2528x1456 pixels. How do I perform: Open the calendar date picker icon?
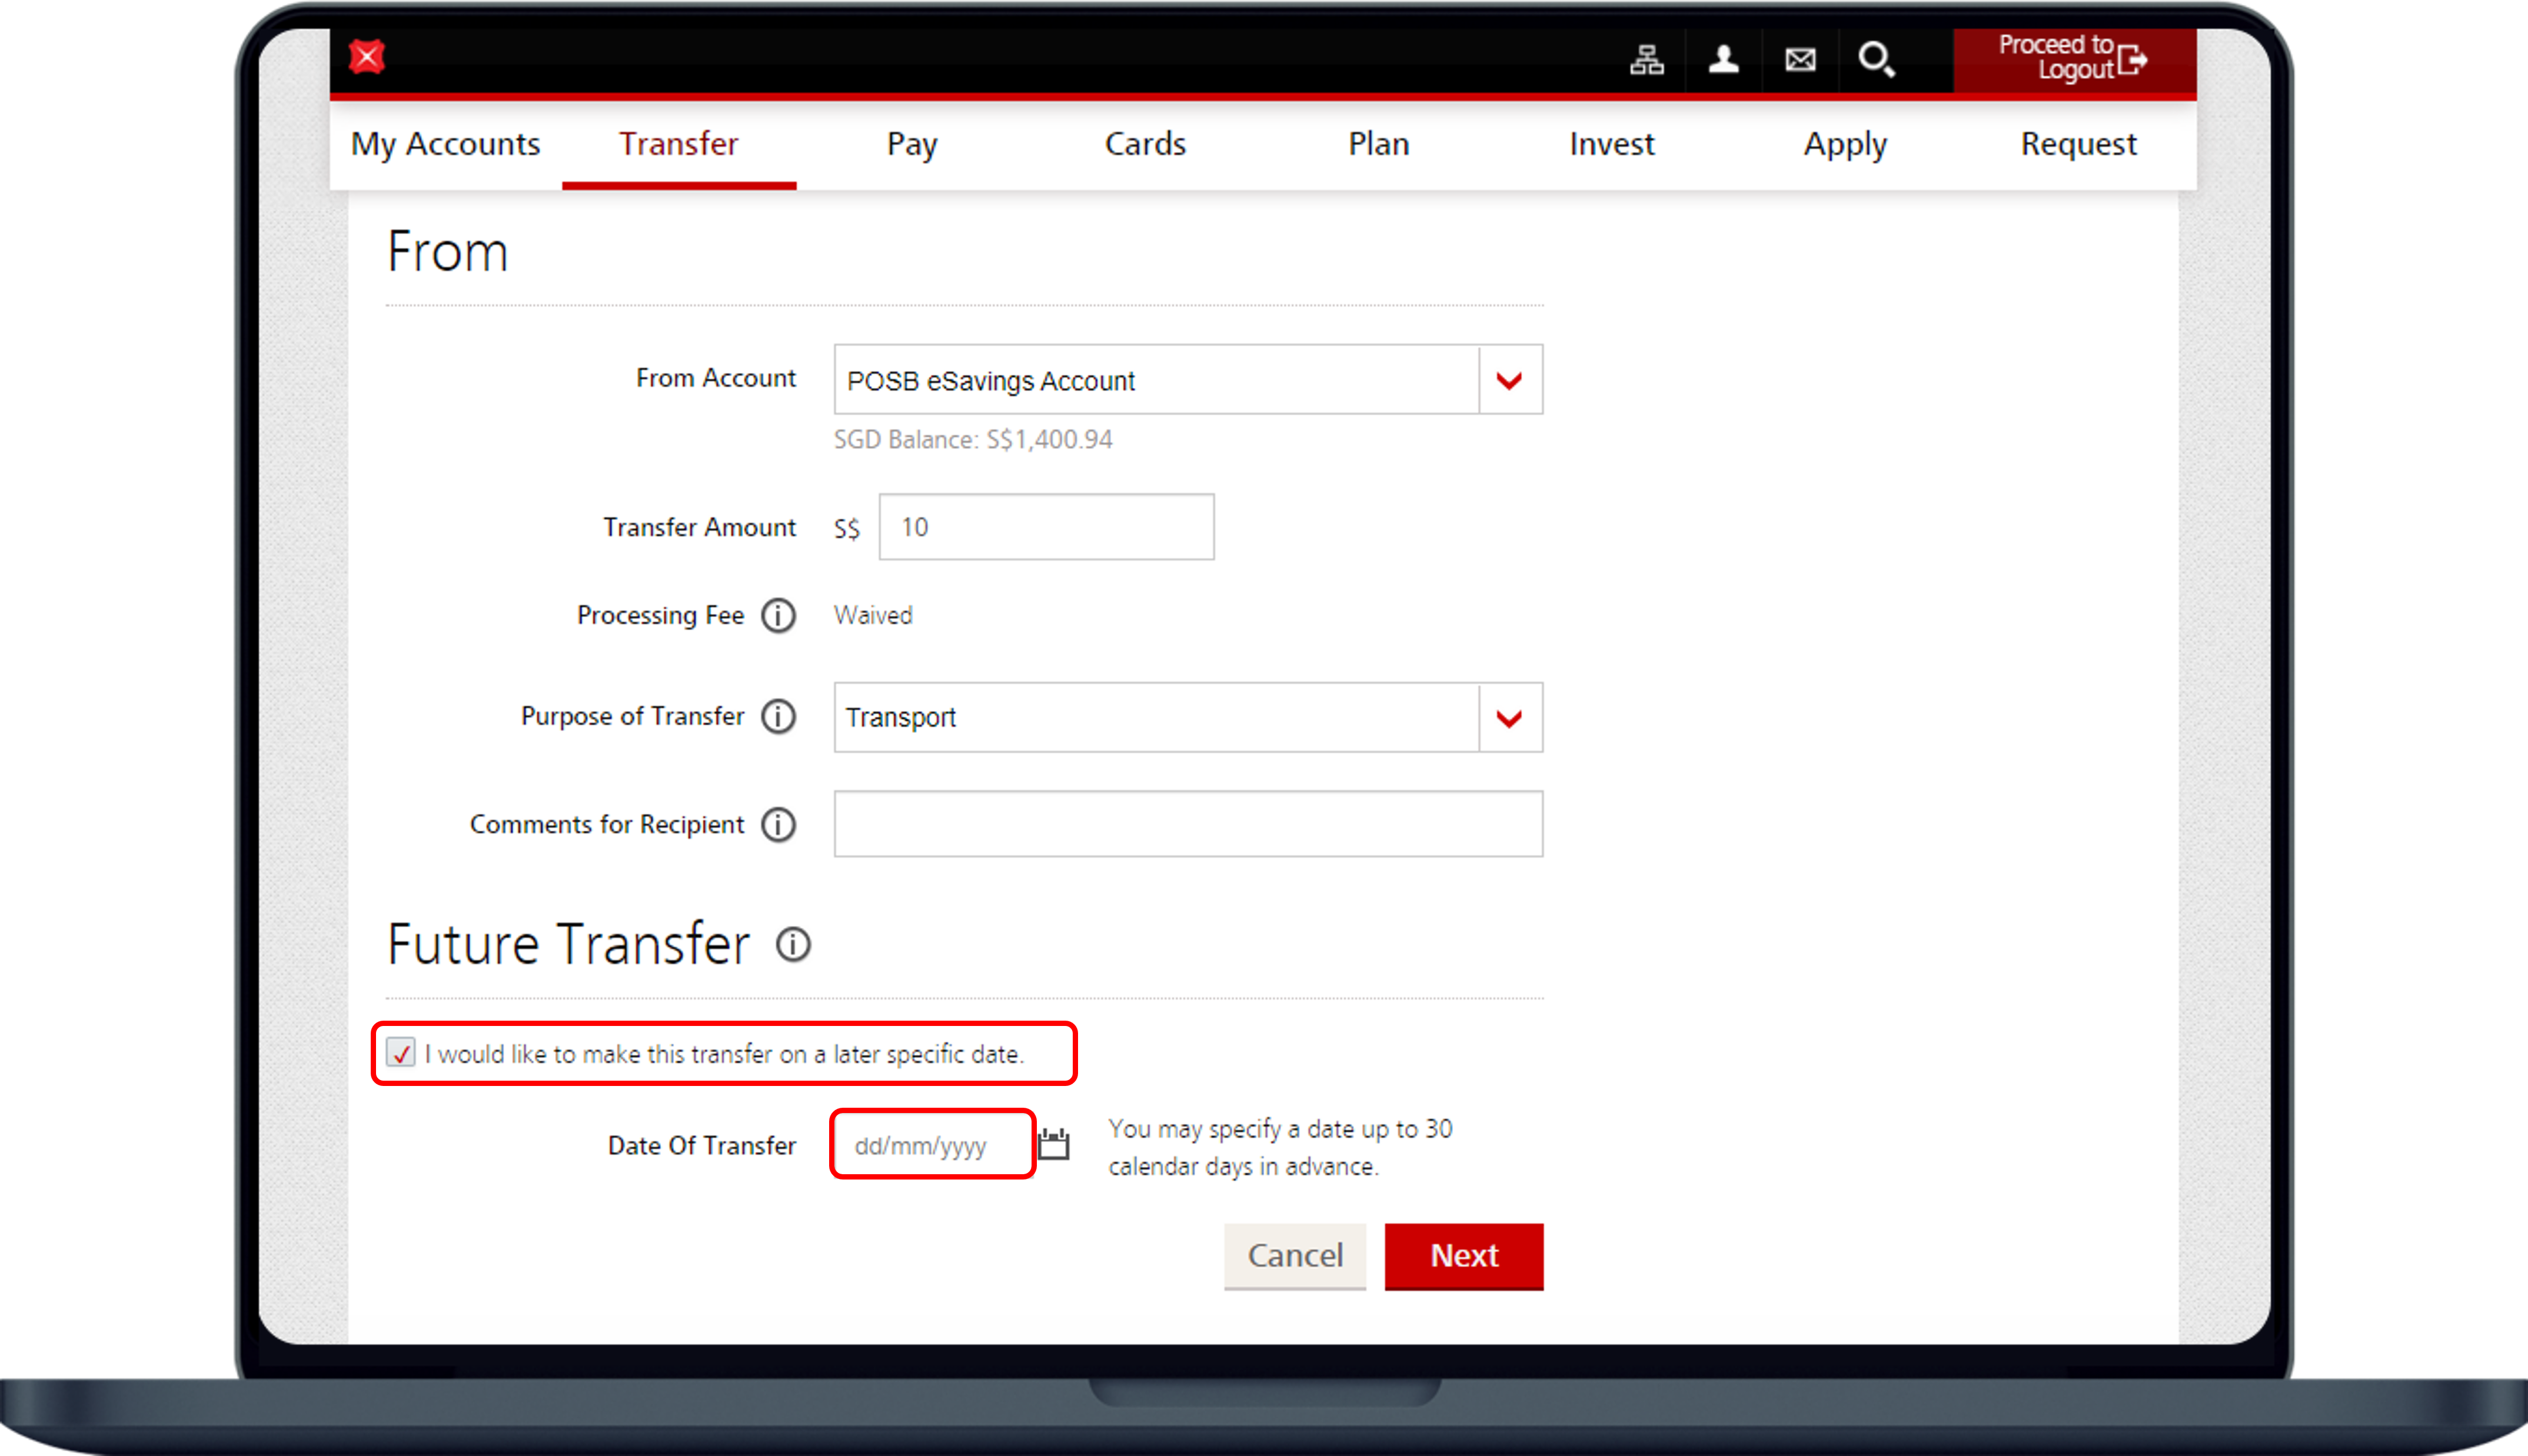coord(1053,1144)
